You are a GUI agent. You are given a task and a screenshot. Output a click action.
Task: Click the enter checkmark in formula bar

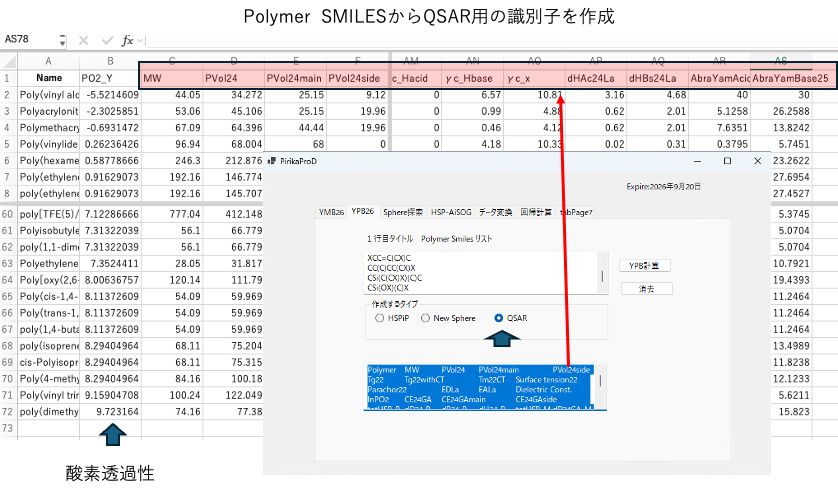[x=103, y=41]
